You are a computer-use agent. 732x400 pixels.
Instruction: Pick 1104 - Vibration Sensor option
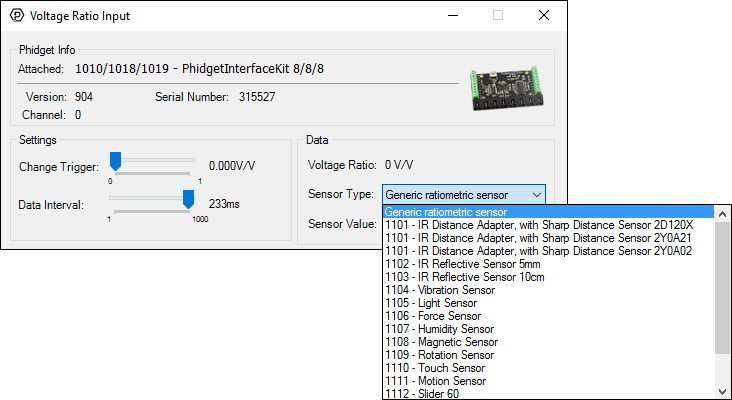[549, 290]
